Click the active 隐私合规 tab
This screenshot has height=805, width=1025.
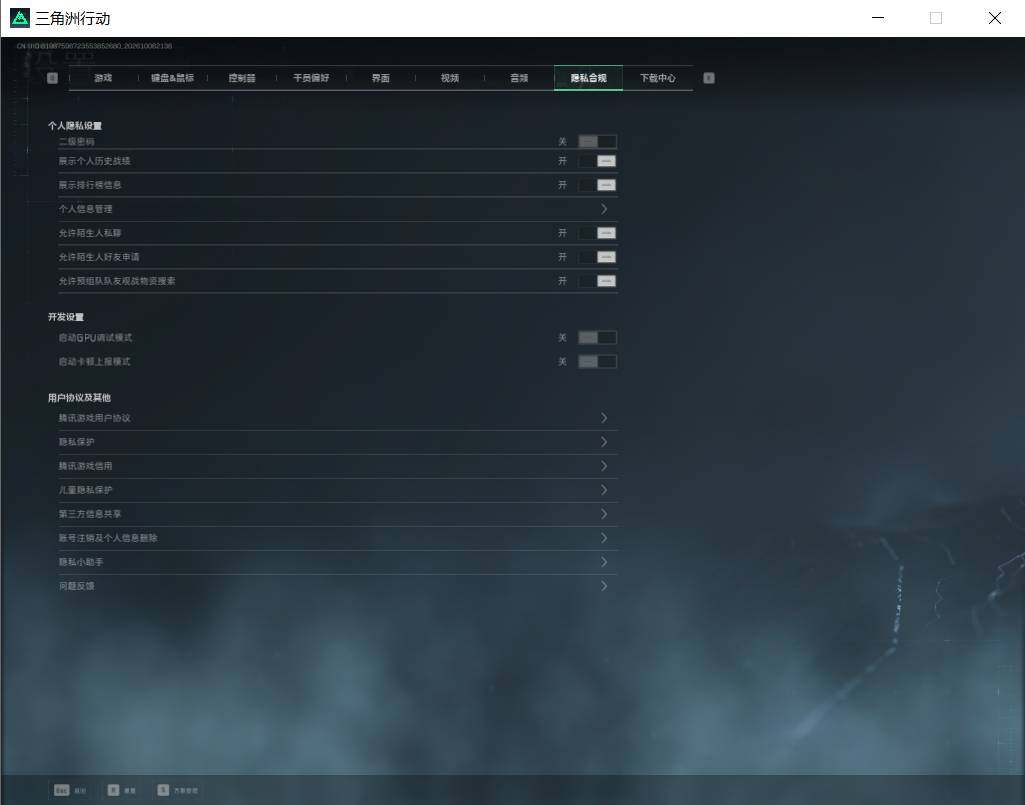pyautogui.click(x=588, y=78)
